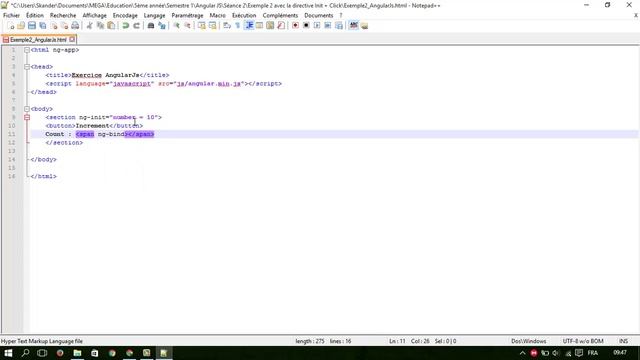Viewport: 640px width, 360px height.
Task: Undo the last edit
Action: [126, 26]
